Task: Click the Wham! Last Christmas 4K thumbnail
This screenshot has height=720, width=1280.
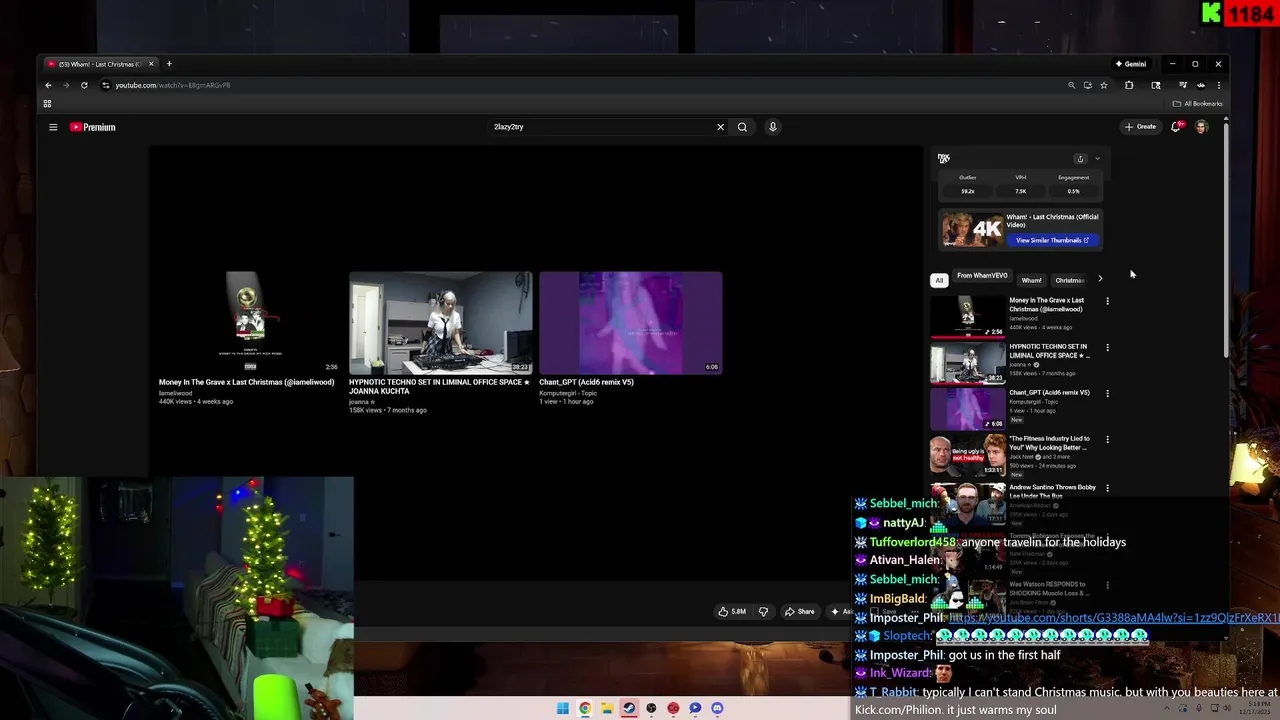Action: (971, 229)
